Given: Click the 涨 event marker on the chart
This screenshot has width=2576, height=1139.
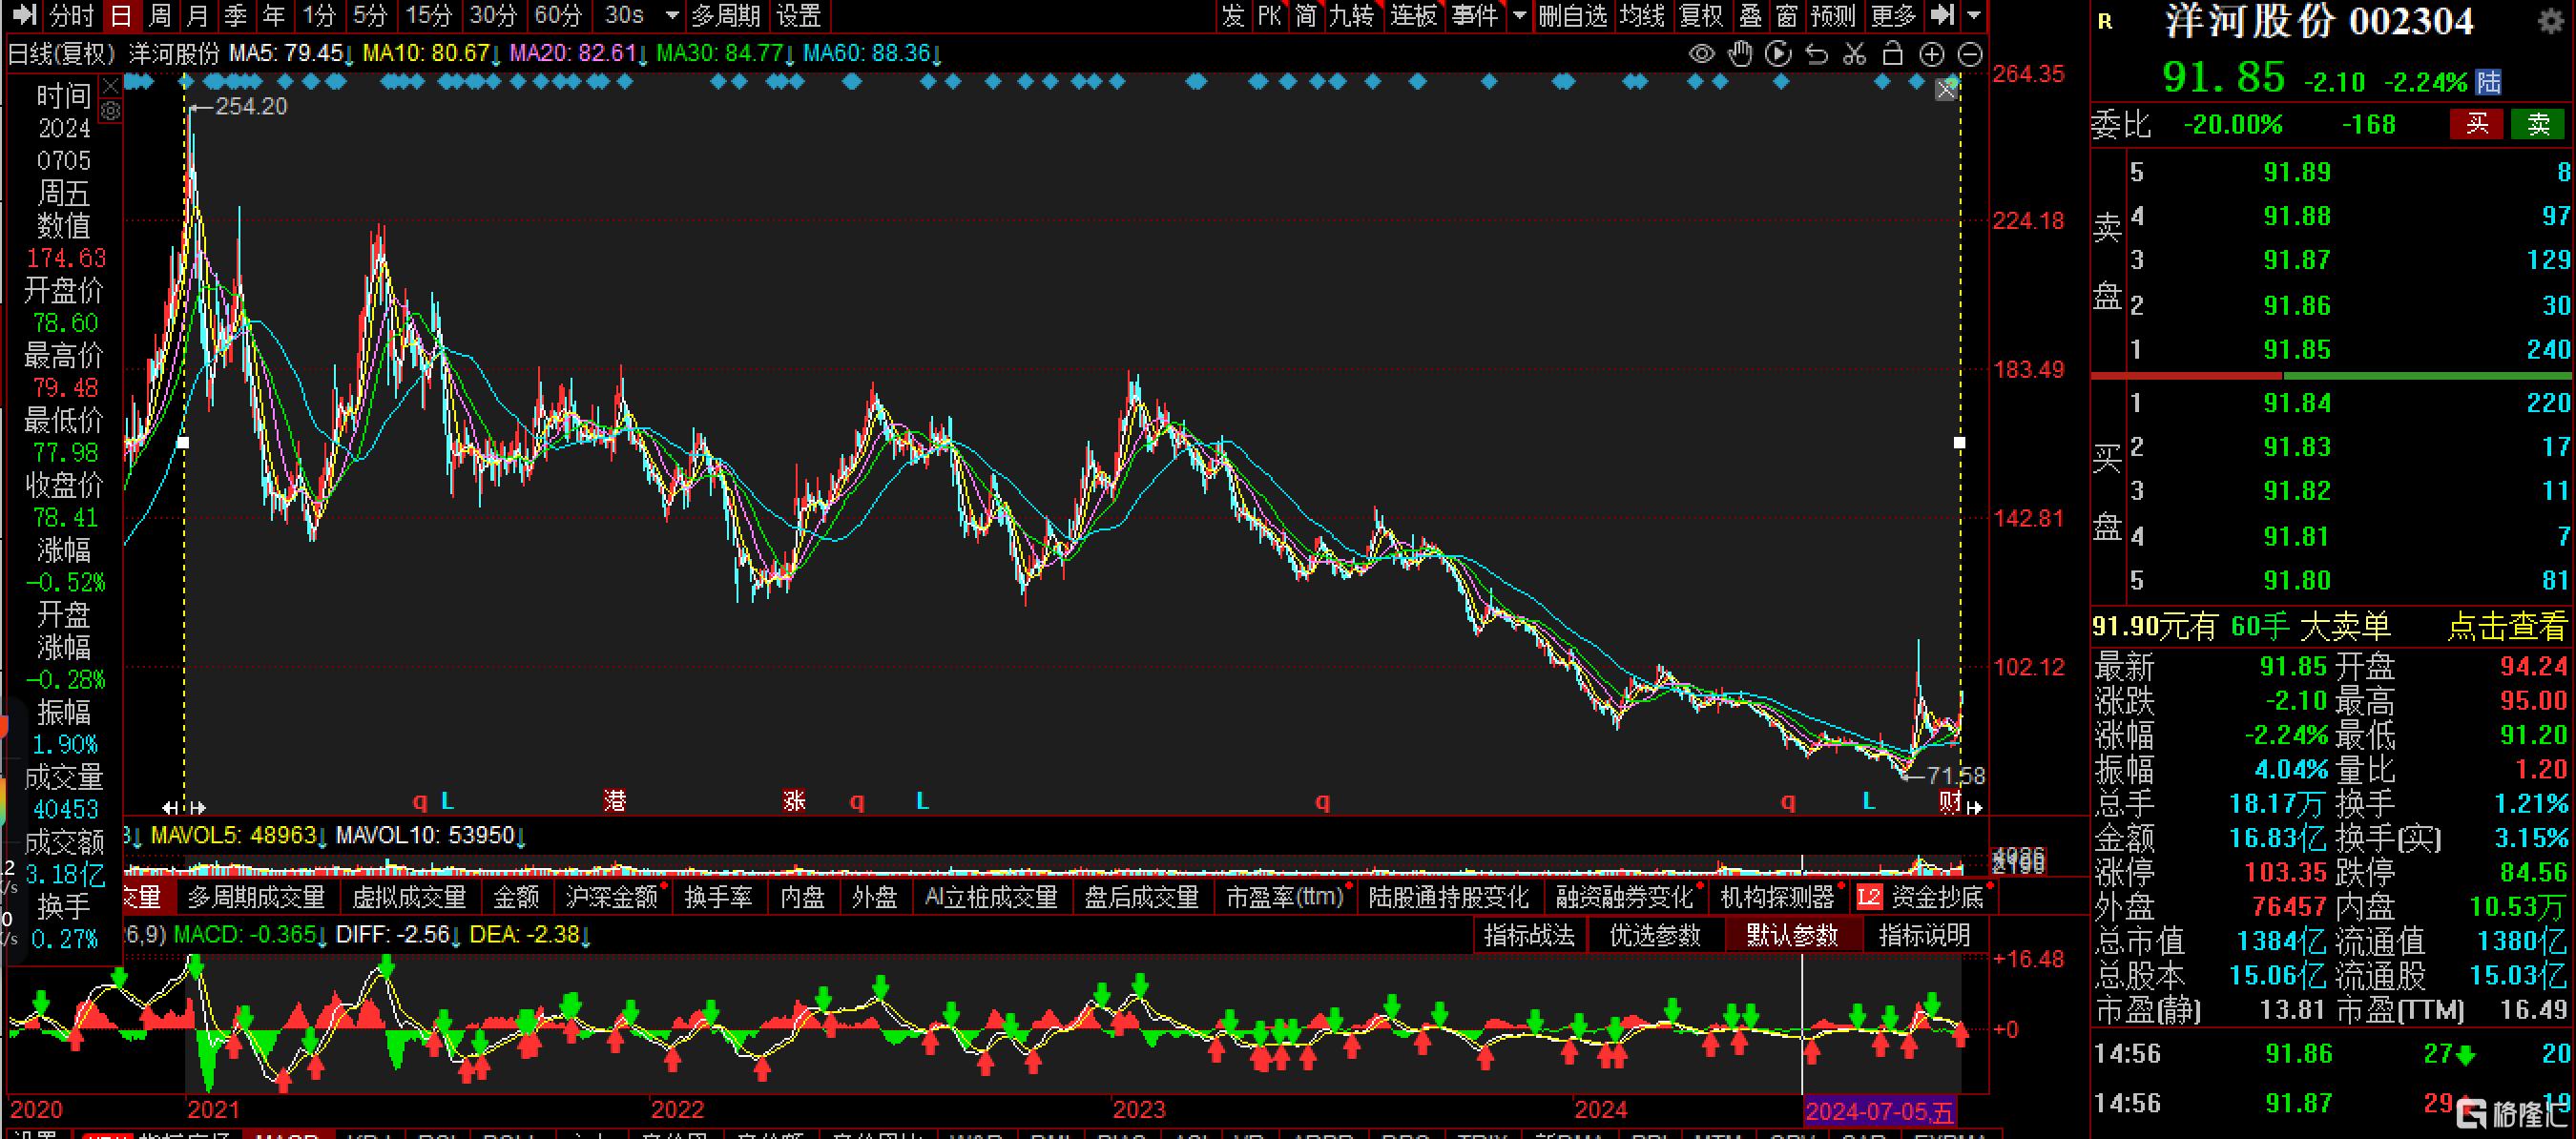Looking at the screenshot, I should tap(794, 800).
